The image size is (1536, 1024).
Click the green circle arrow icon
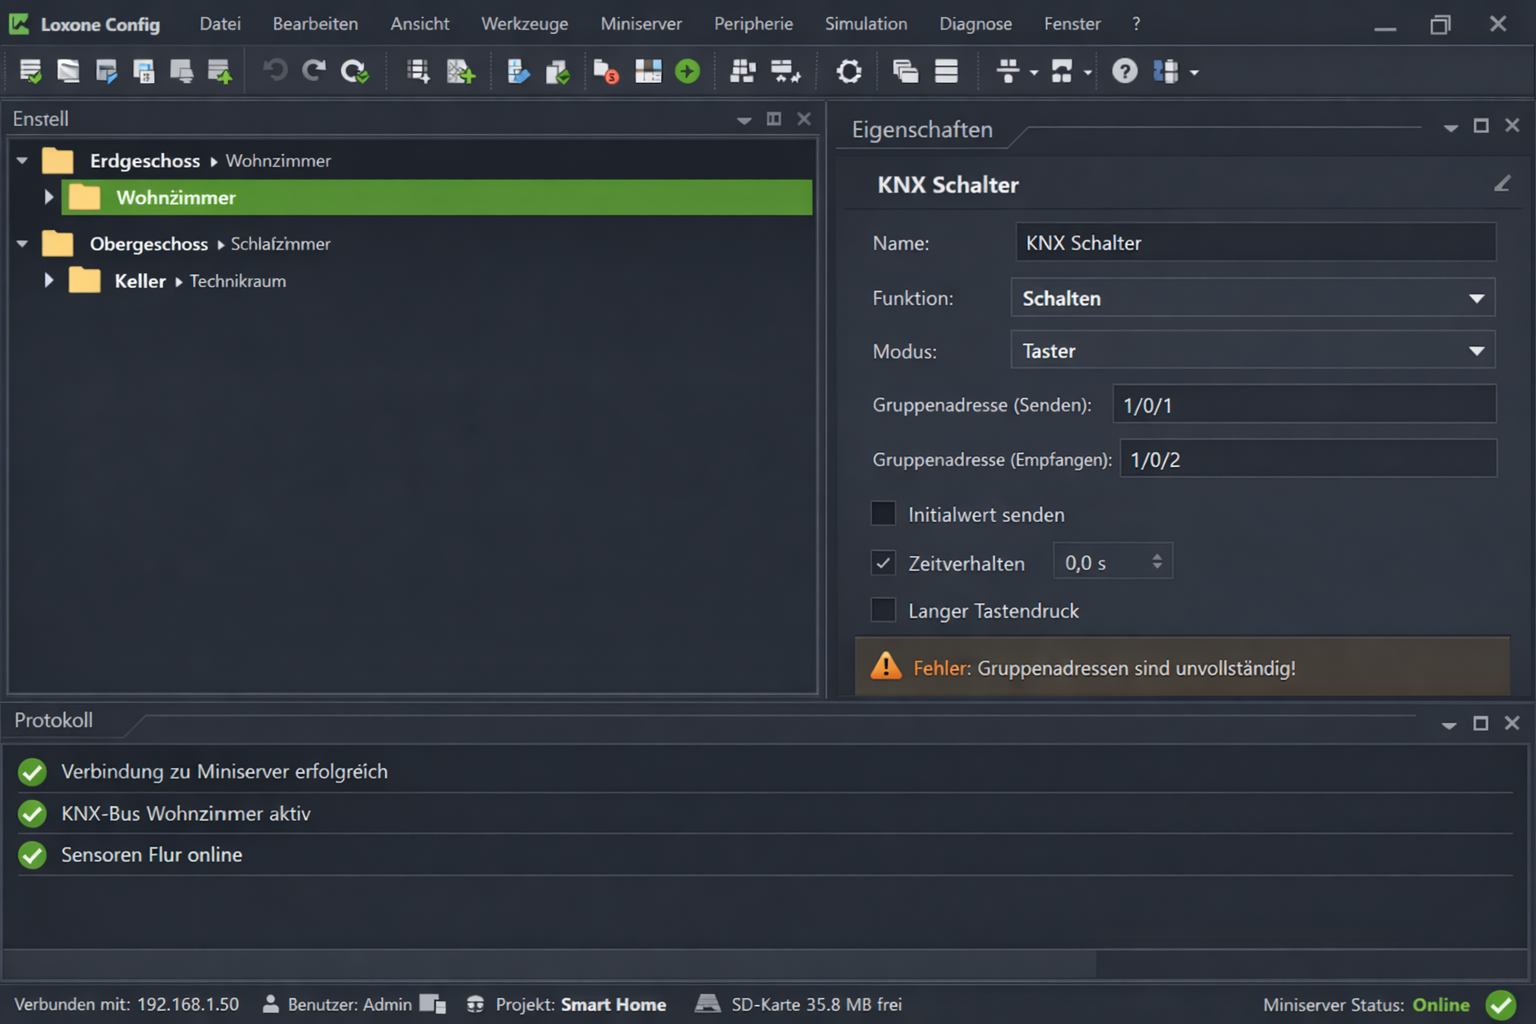[687, 71]
